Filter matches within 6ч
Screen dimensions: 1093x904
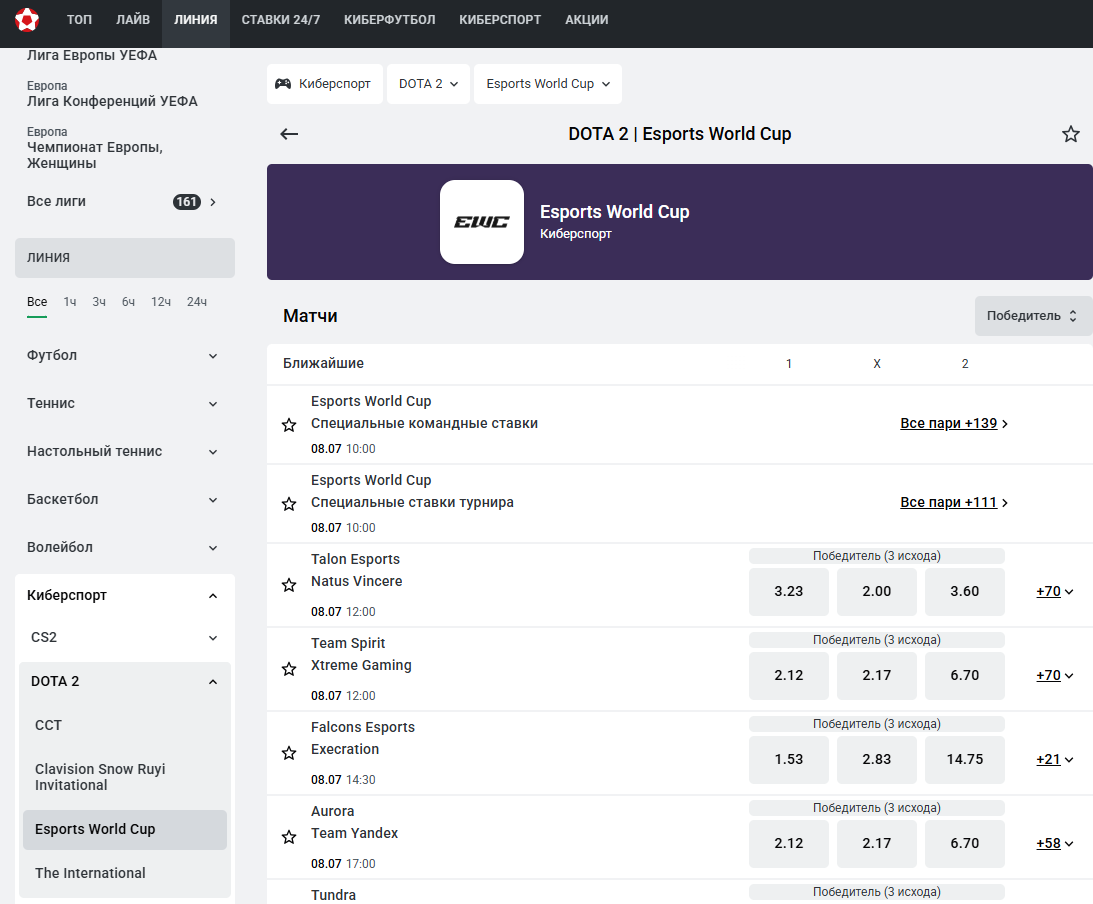(128, 302)
